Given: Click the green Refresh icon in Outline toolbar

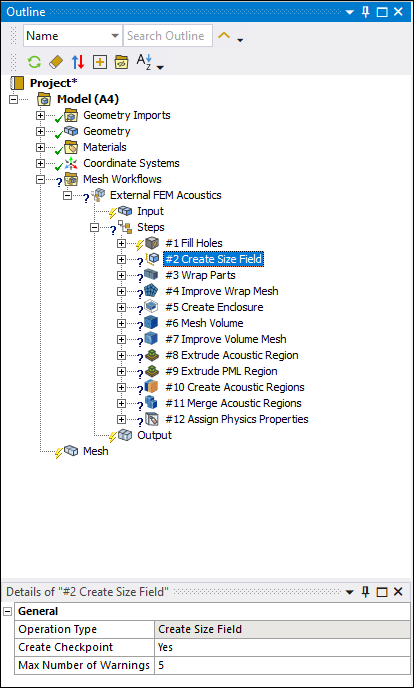Looking at the screenshot, I should tap(34, 62).
